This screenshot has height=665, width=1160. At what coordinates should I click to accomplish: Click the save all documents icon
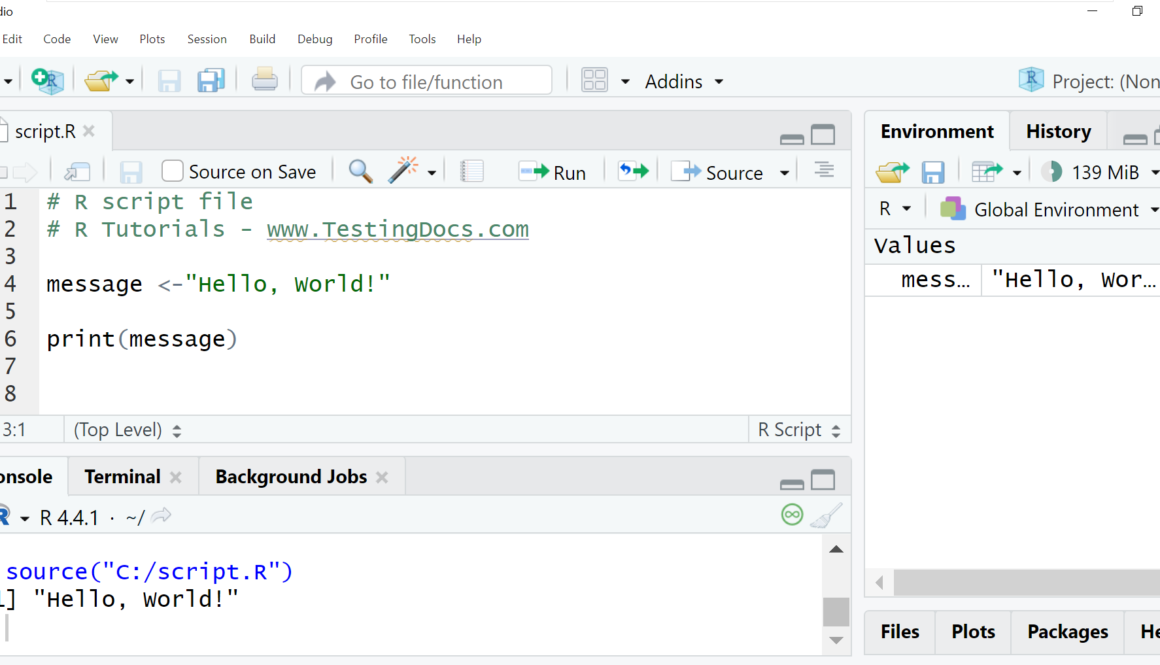[211, 81]
